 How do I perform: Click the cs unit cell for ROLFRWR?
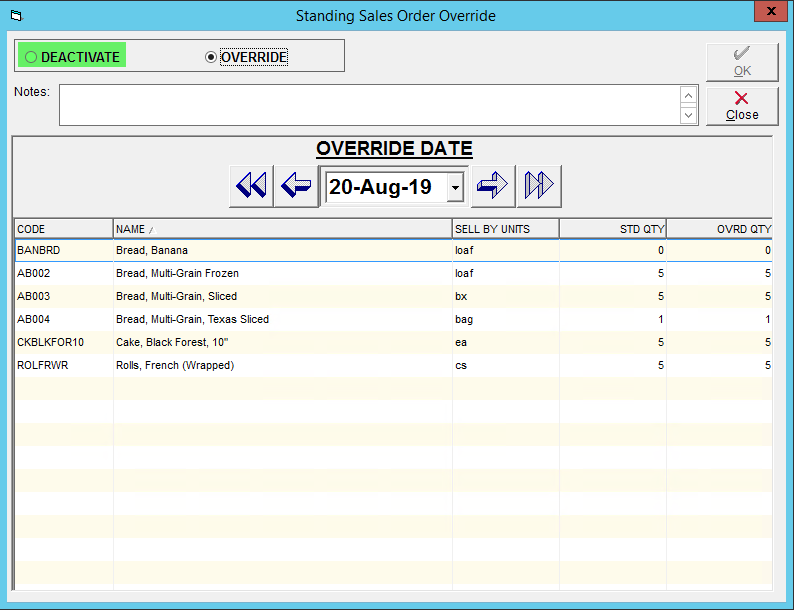click(505, 365)
